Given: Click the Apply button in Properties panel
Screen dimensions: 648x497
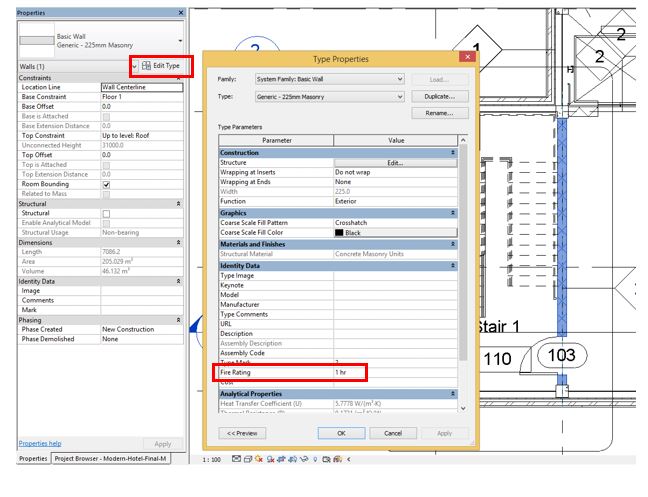Looking at the screenshot, I should (163, 444).
